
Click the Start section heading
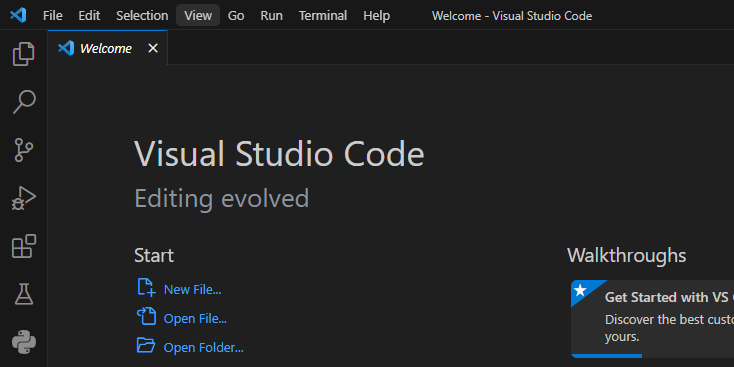(154, 256)
